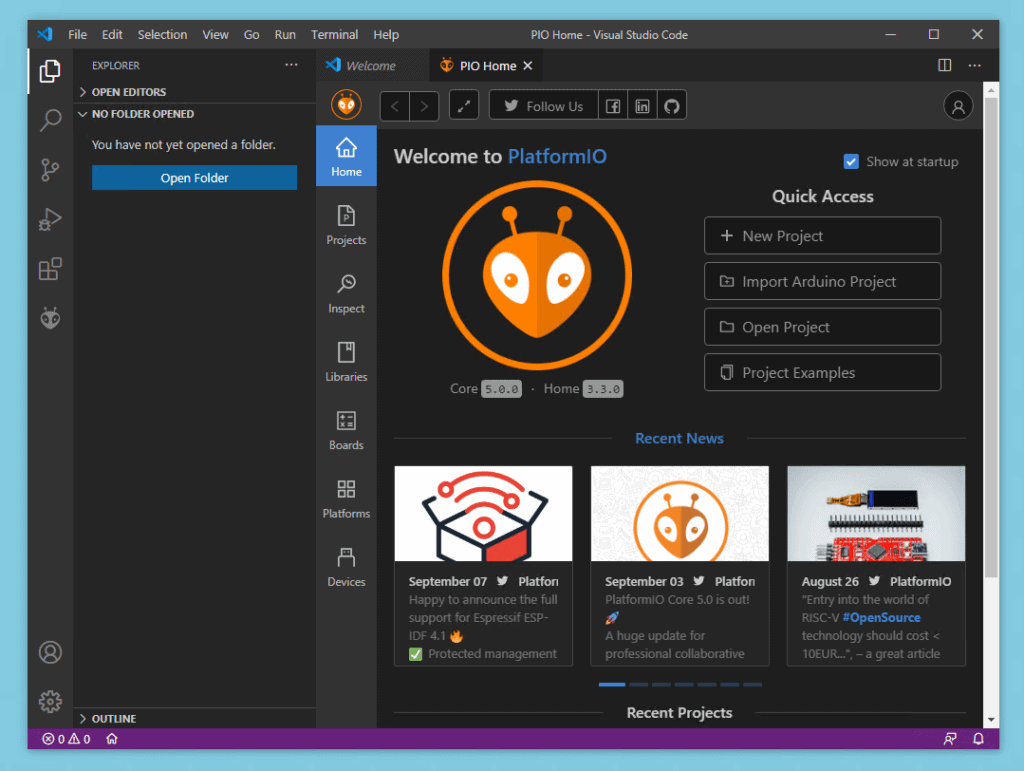Screen dimensions: 1024x771
Task: Expand the Open Editors section
Action: (x=195, y=91)
